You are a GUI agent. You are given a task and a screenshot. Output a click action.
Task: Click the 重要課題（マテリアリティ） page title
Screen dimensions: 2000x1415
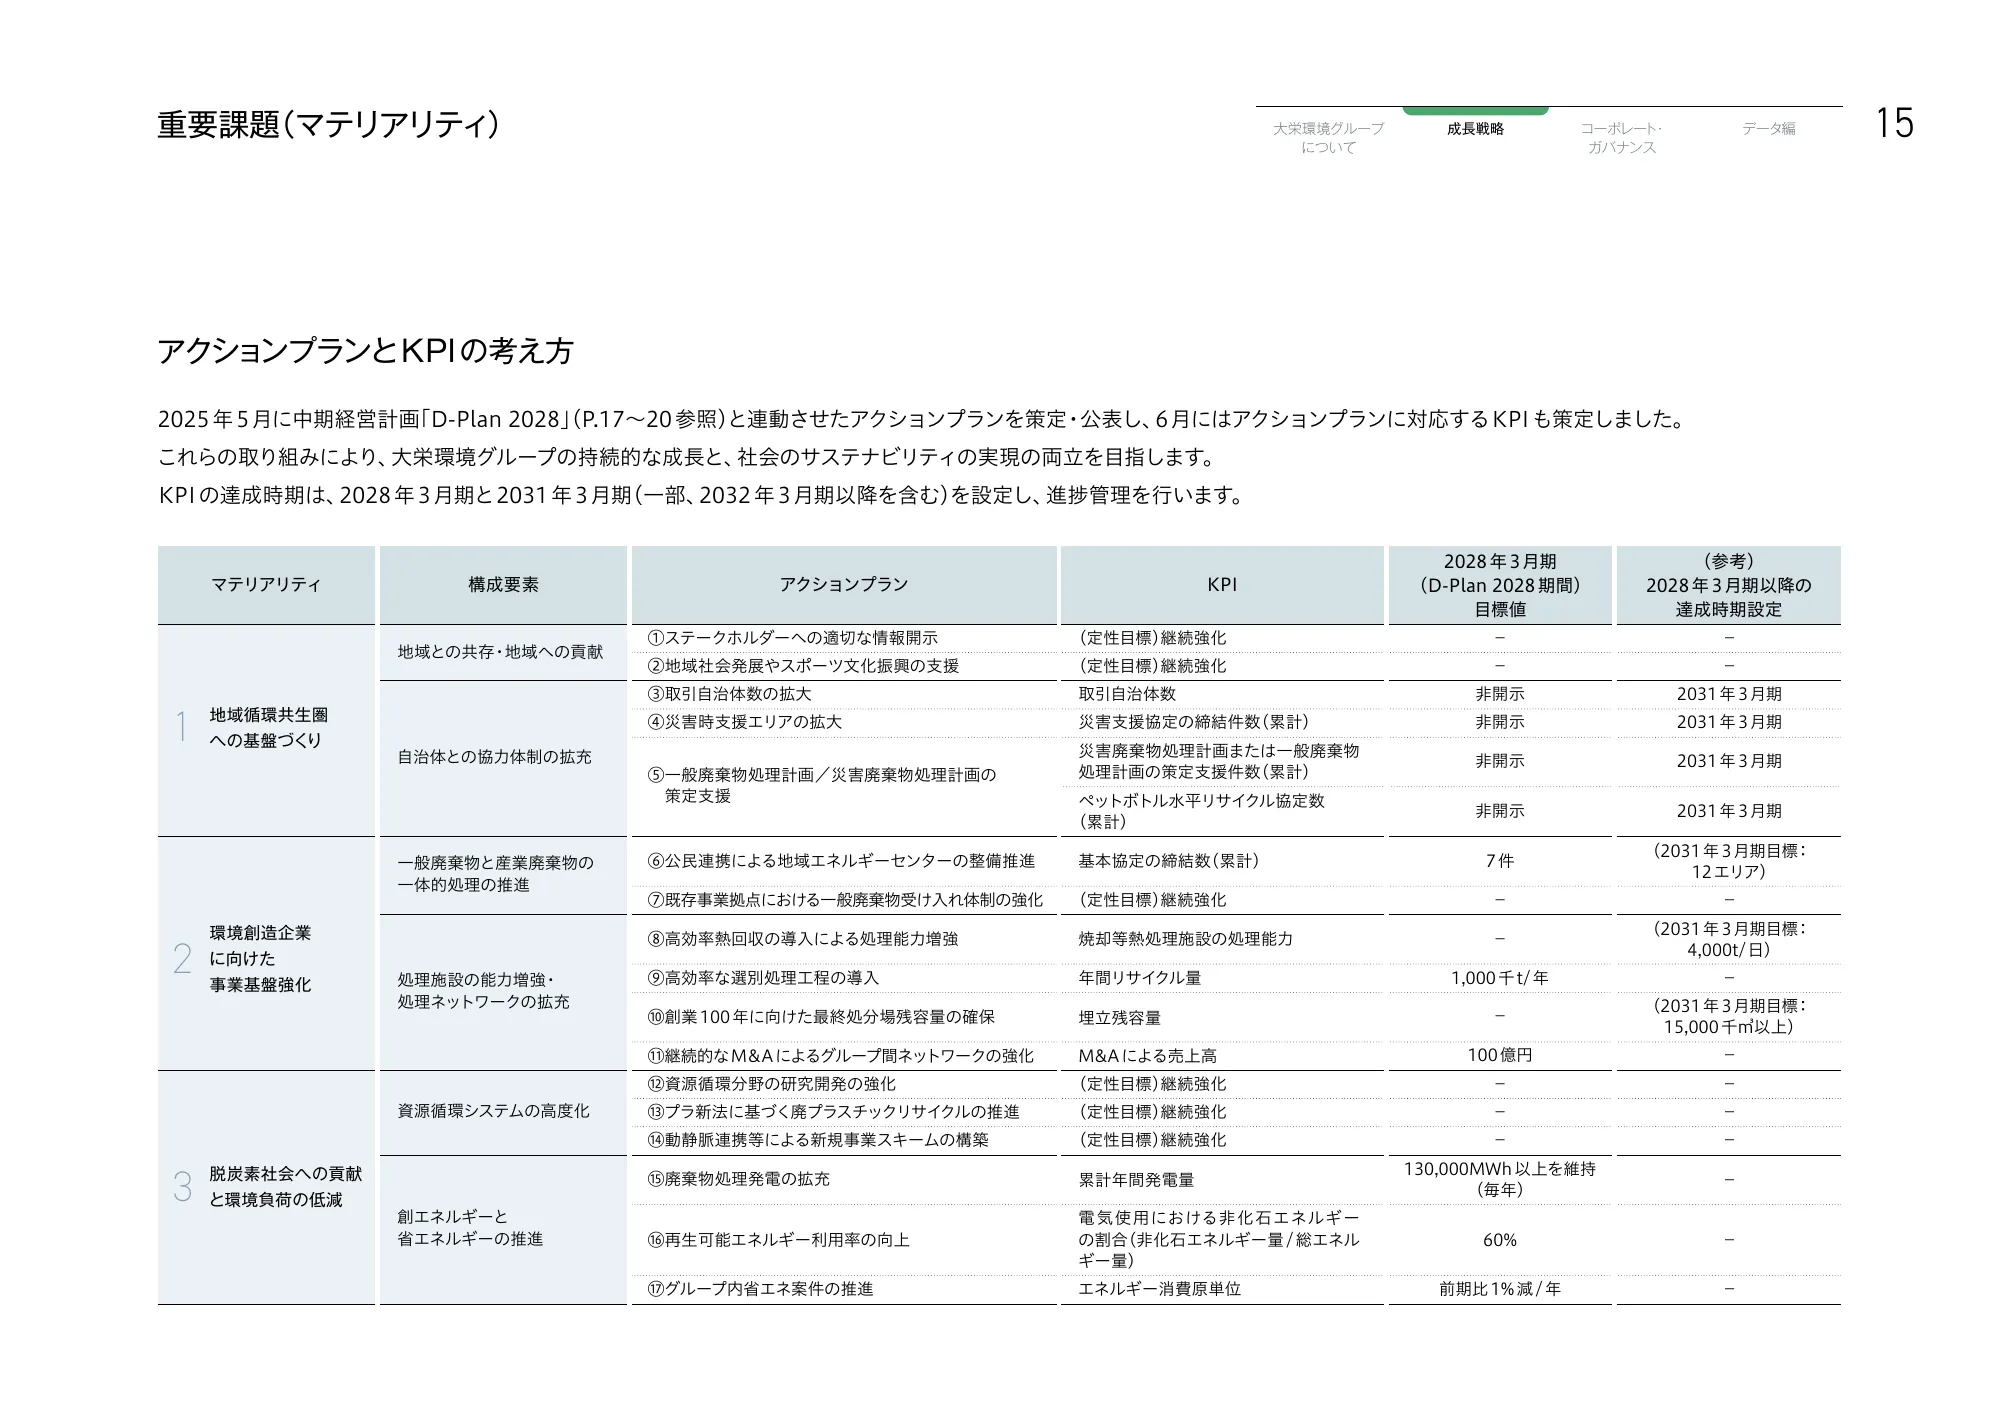[x=330, y=123]
